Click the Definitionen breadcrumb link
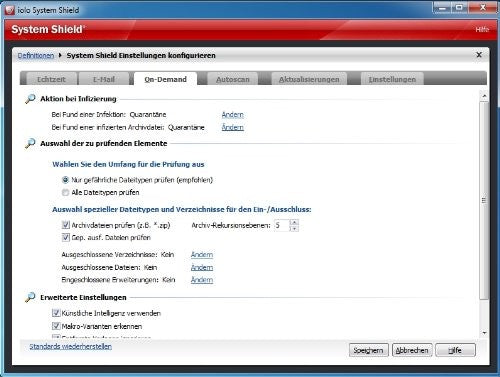The image size is (500, 377). (x=36, y=55)
